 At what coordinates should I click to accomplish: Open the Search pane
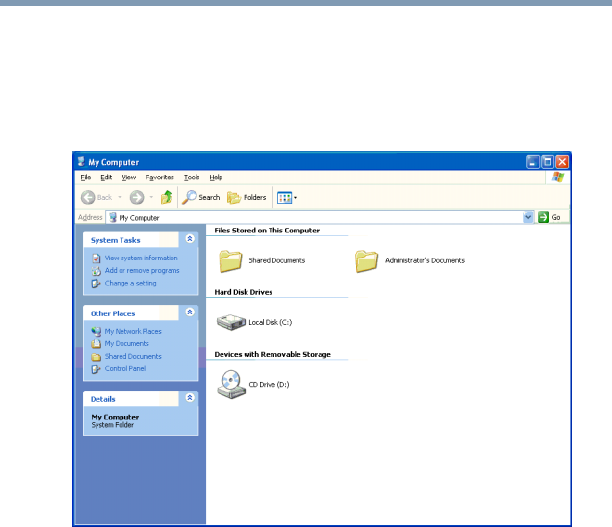(201, 198)
